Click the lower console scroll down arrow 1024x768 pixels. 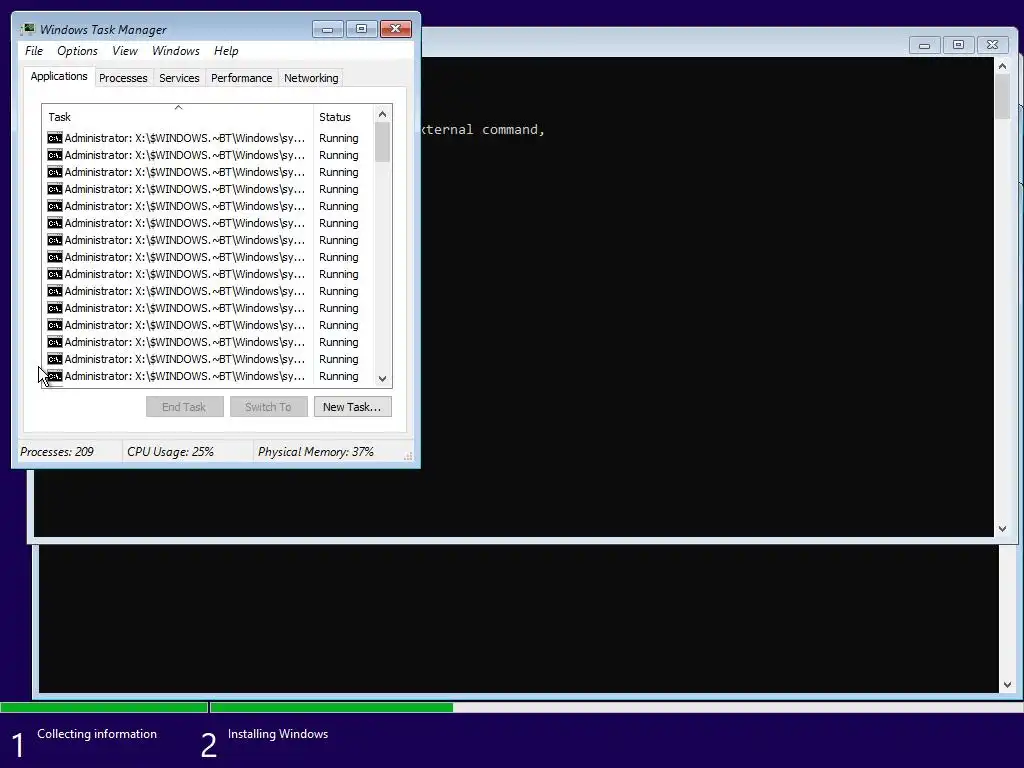click(x=1008, y=685)
